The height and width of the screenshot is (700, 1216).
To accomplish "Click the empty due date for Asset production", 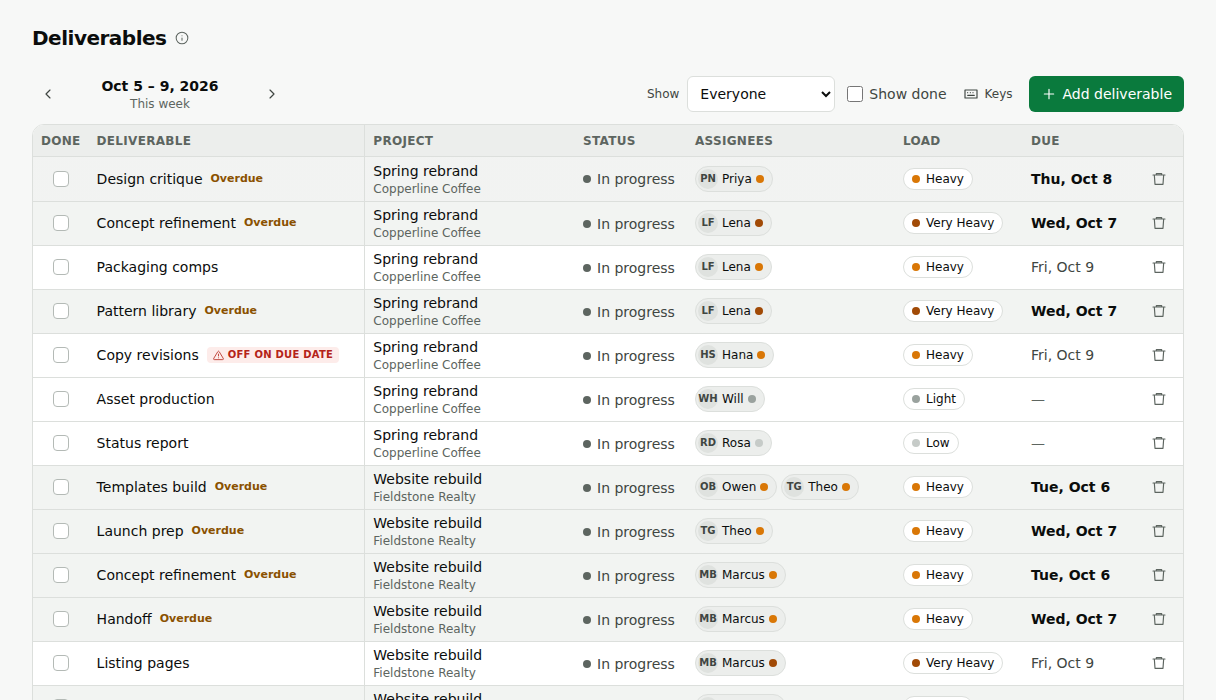I will pos(1038,399).
